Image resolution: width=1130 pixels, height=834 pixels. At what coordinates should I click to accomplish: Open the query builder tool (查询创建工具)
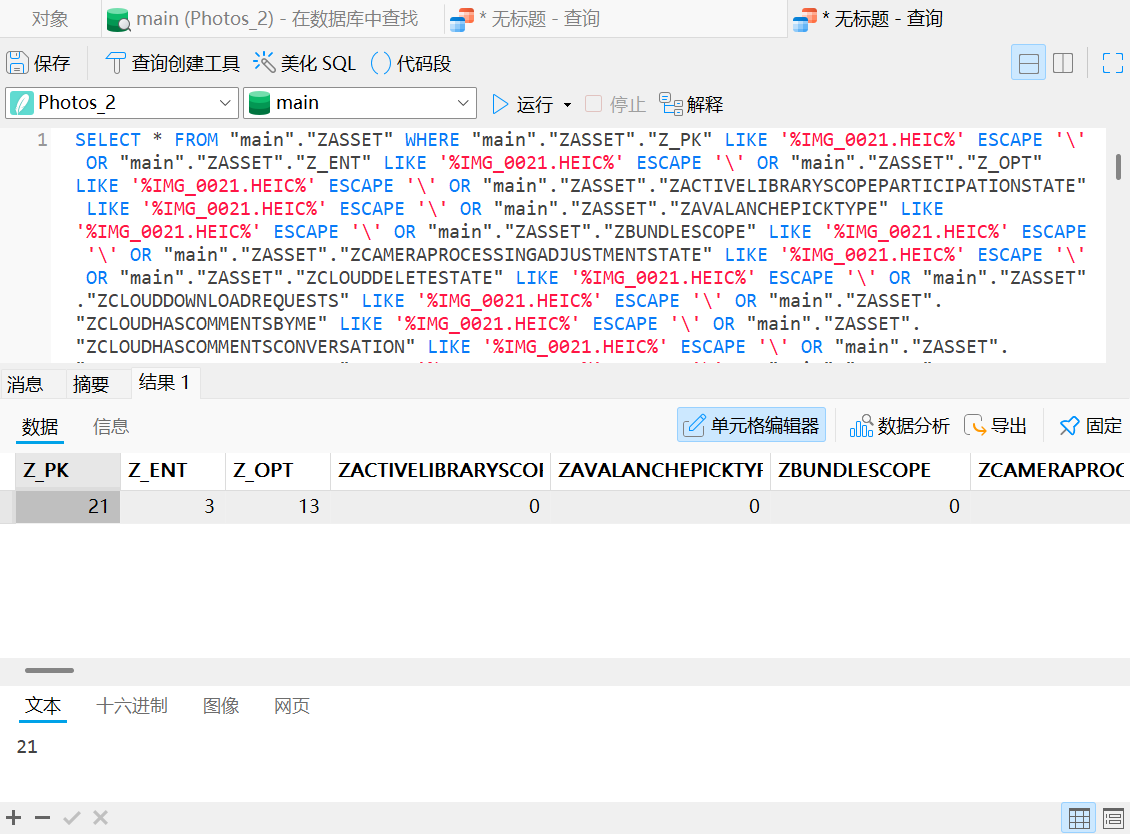[x=172, y=63]
